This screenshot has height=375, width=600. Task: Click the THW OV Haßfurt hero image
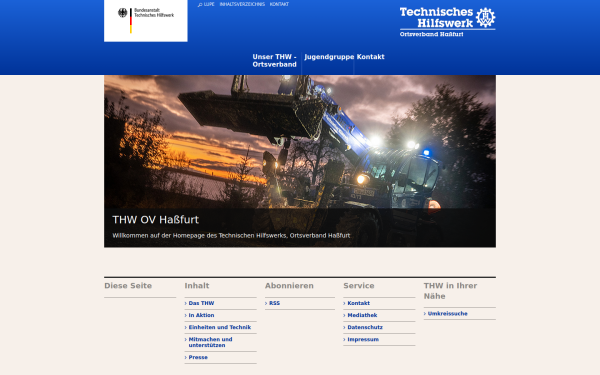point(300,161)
